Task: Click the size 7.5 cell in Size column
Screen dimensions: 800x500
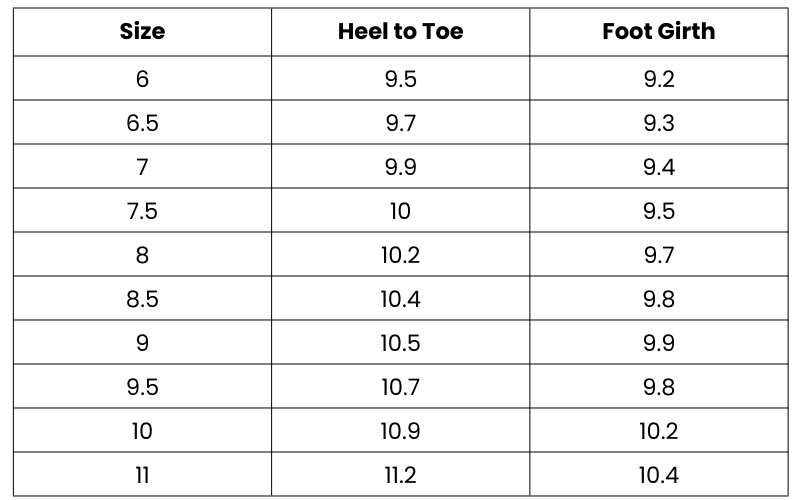Action: [142, 211]
